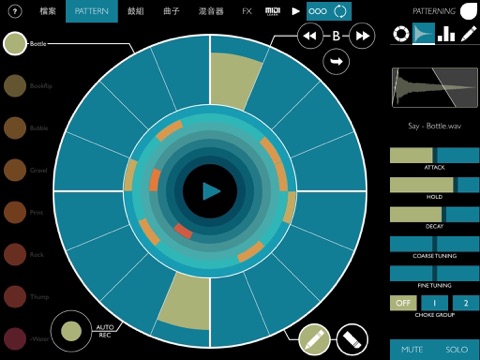Mute the Bottle track

pos(412,349)
